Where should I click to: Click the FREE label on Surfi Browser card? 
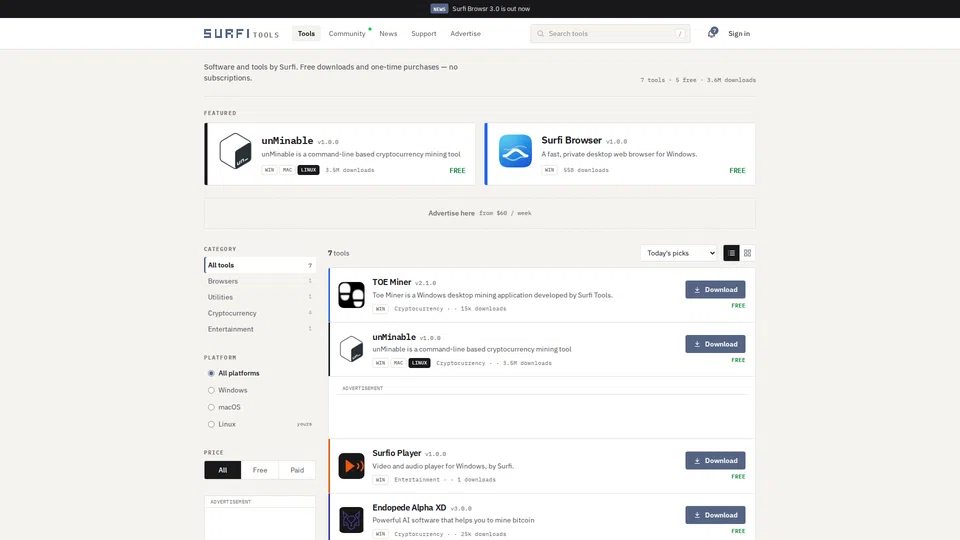pyautogui.click(x=737, y=171)
